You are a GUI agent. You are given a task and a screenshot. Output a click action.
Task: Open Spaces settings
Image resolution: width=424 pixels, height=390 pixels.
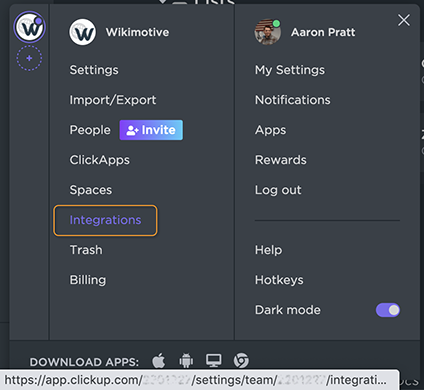[91, 190]
